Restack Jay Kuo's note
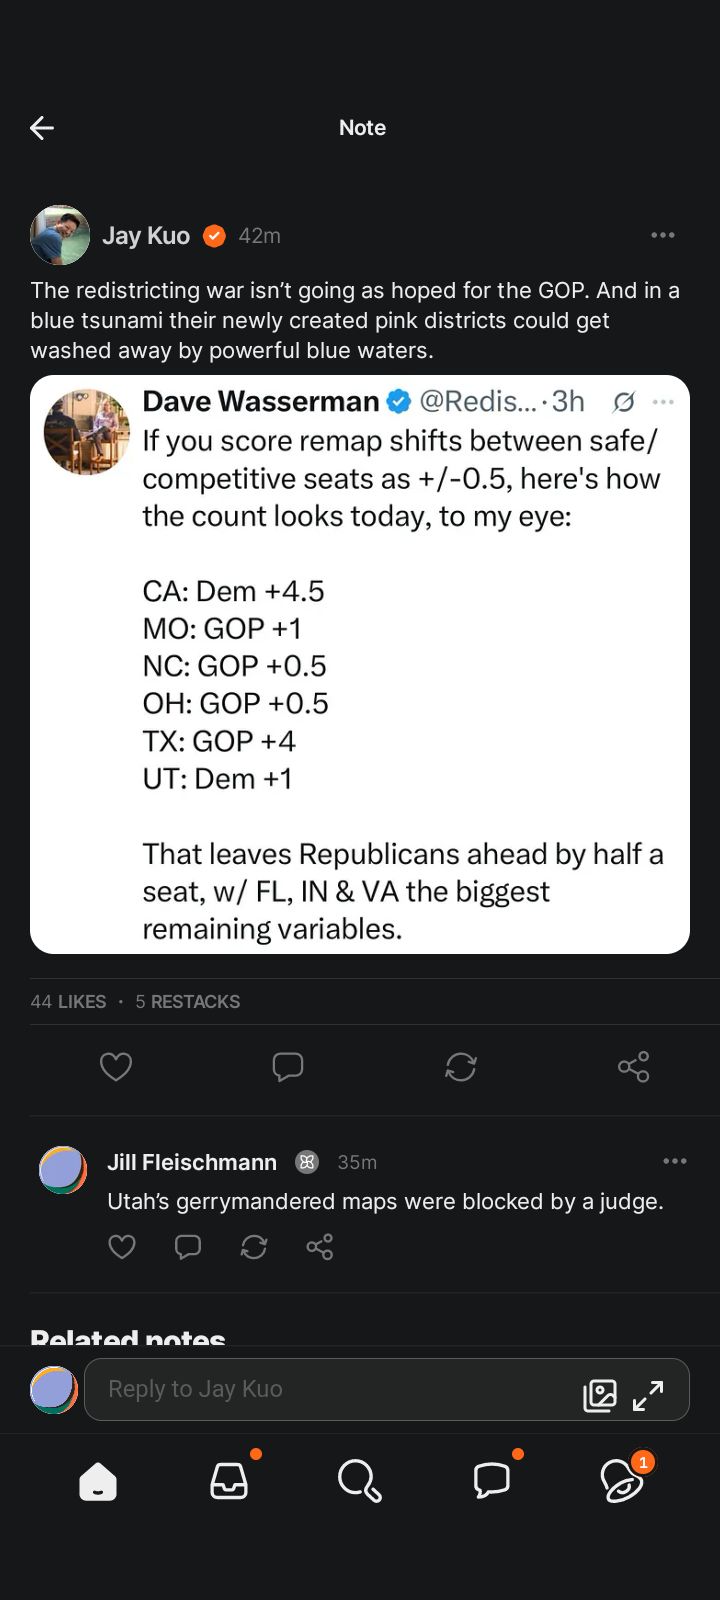720x1600 pixels. (461, 1067)
